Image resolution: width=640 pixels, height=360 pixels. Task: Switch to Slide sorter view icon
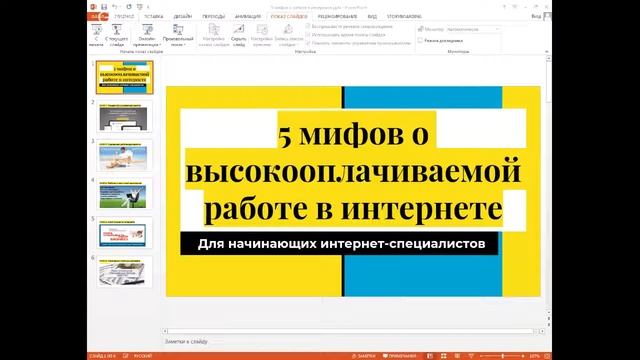coord(444,356)
